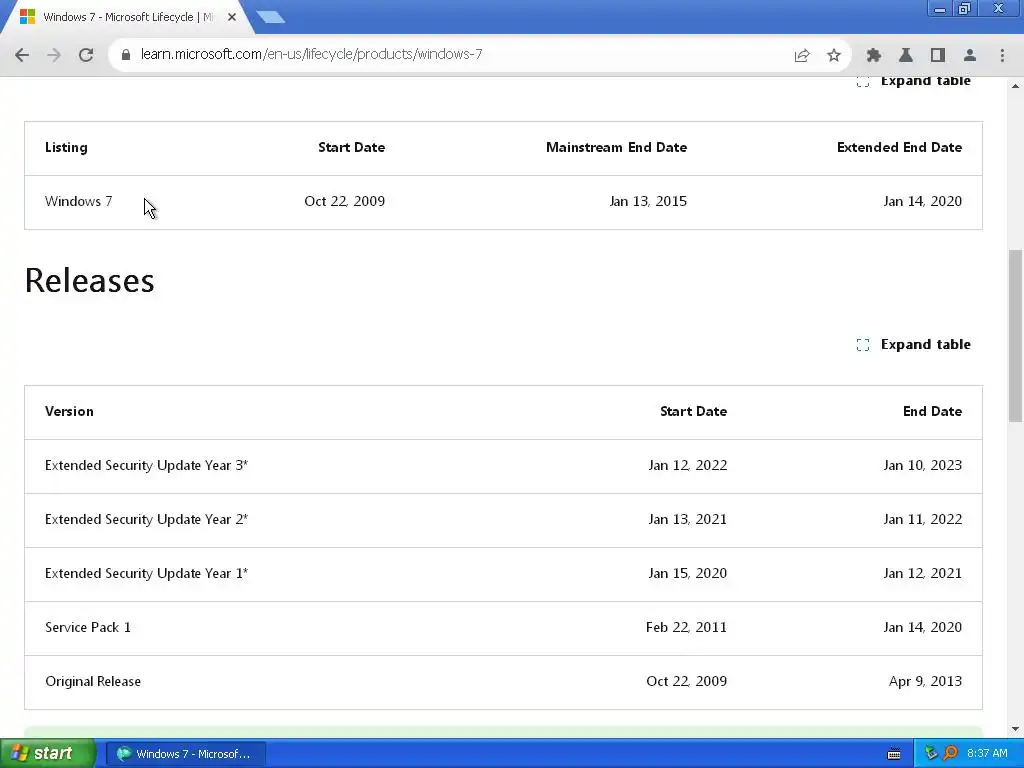Click the 8:37 AM taskbar clock

click(x=987, y=754)
